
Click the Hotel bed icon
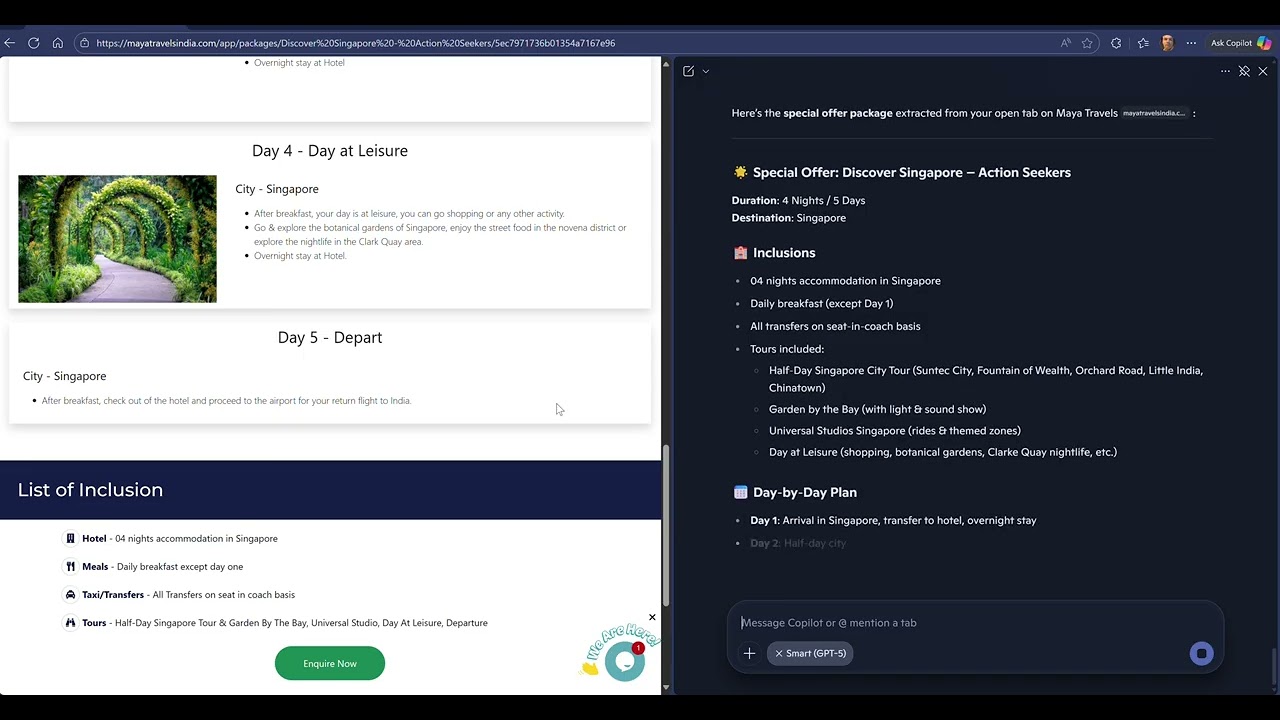click(70, 538)
